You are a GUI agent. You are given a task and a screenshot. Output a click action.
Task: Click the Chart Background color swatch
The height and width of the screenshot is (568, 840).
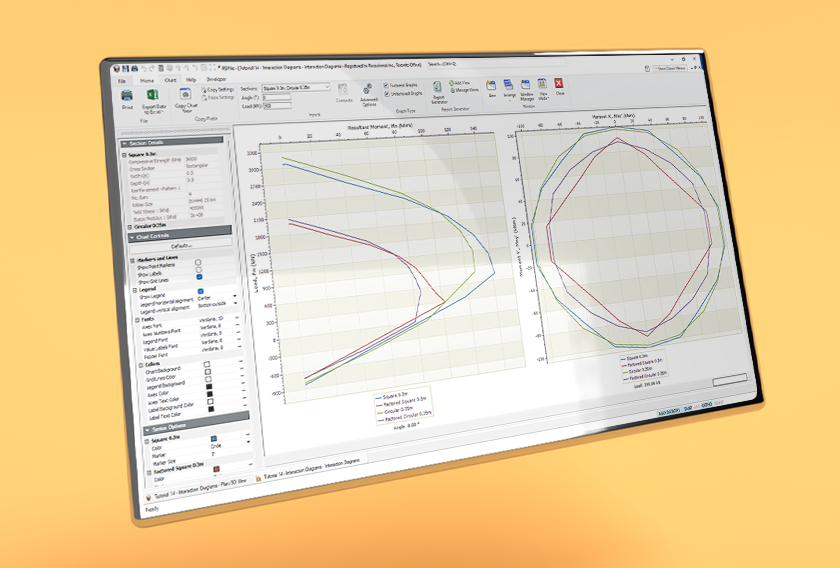[x=207, y=364]
